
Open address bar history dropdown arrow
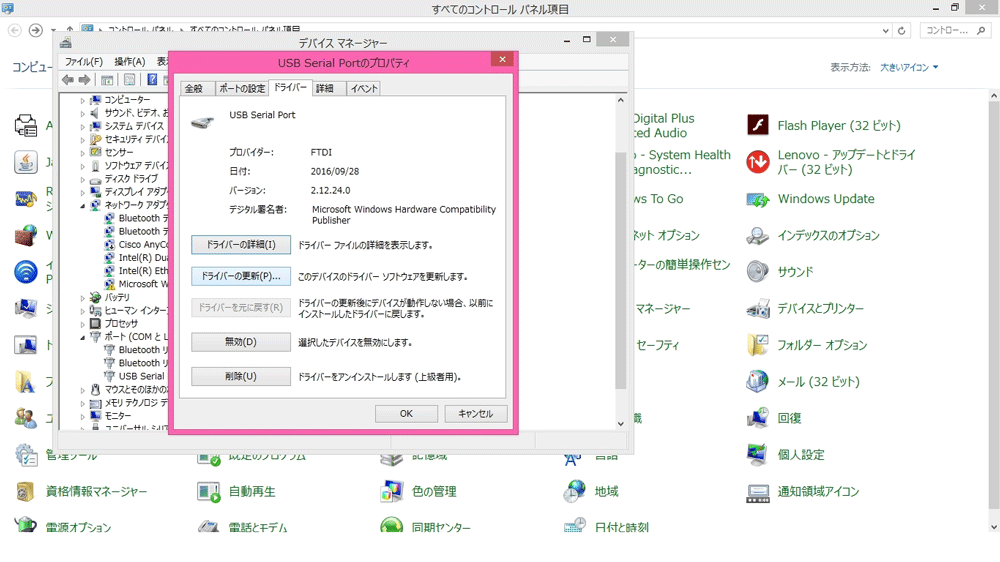pyautogui.click(x=885, y=31)
